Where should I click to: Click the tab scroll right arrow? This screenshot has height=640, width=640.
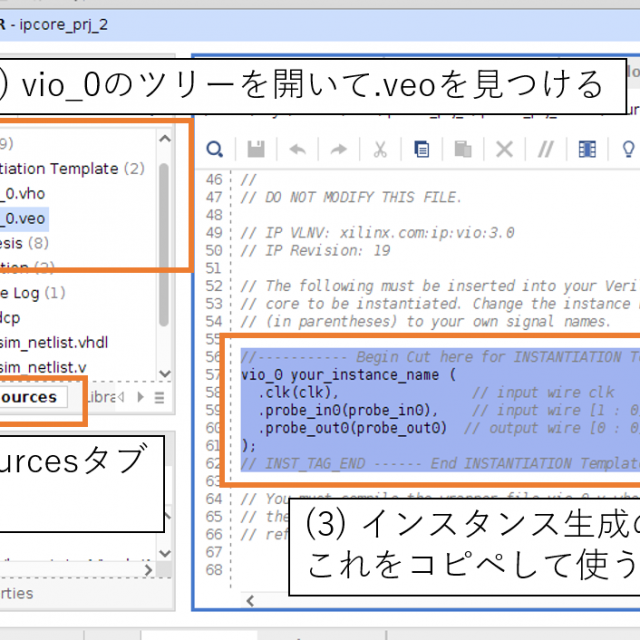pyautogui.click(x=141, y=397)
